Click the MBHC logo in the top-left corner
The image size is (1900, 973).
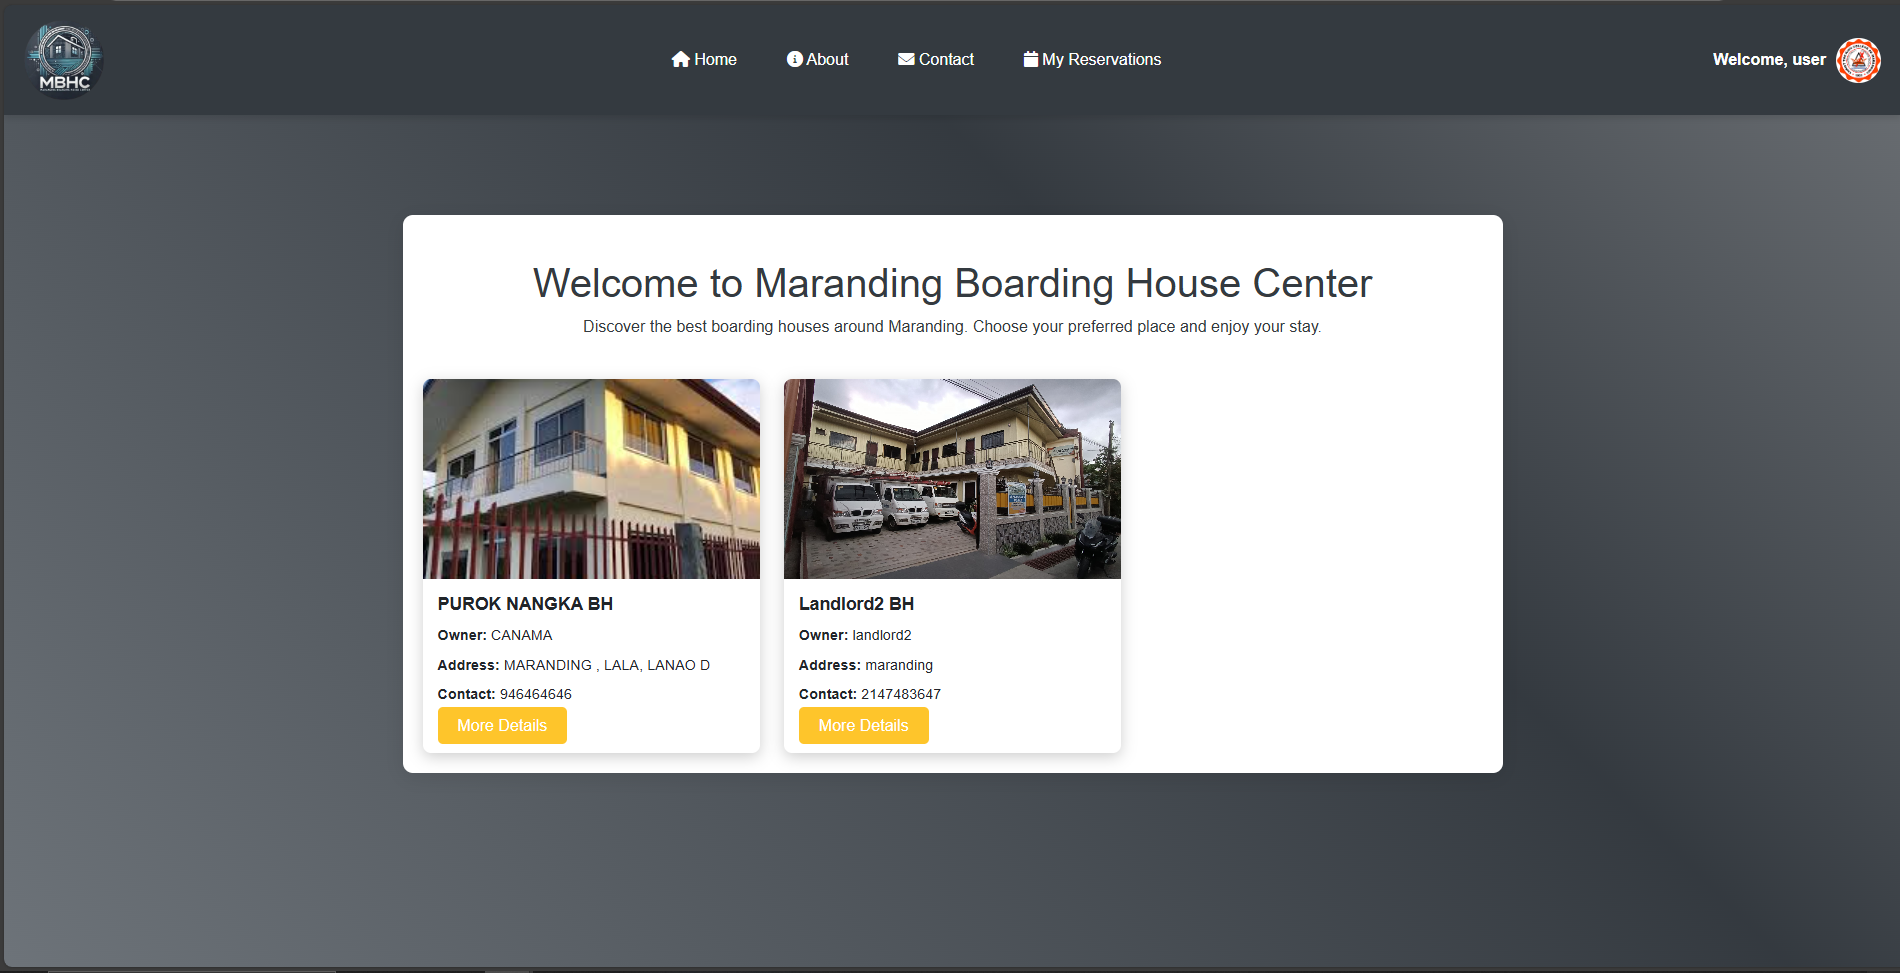[x=63, y=60]
